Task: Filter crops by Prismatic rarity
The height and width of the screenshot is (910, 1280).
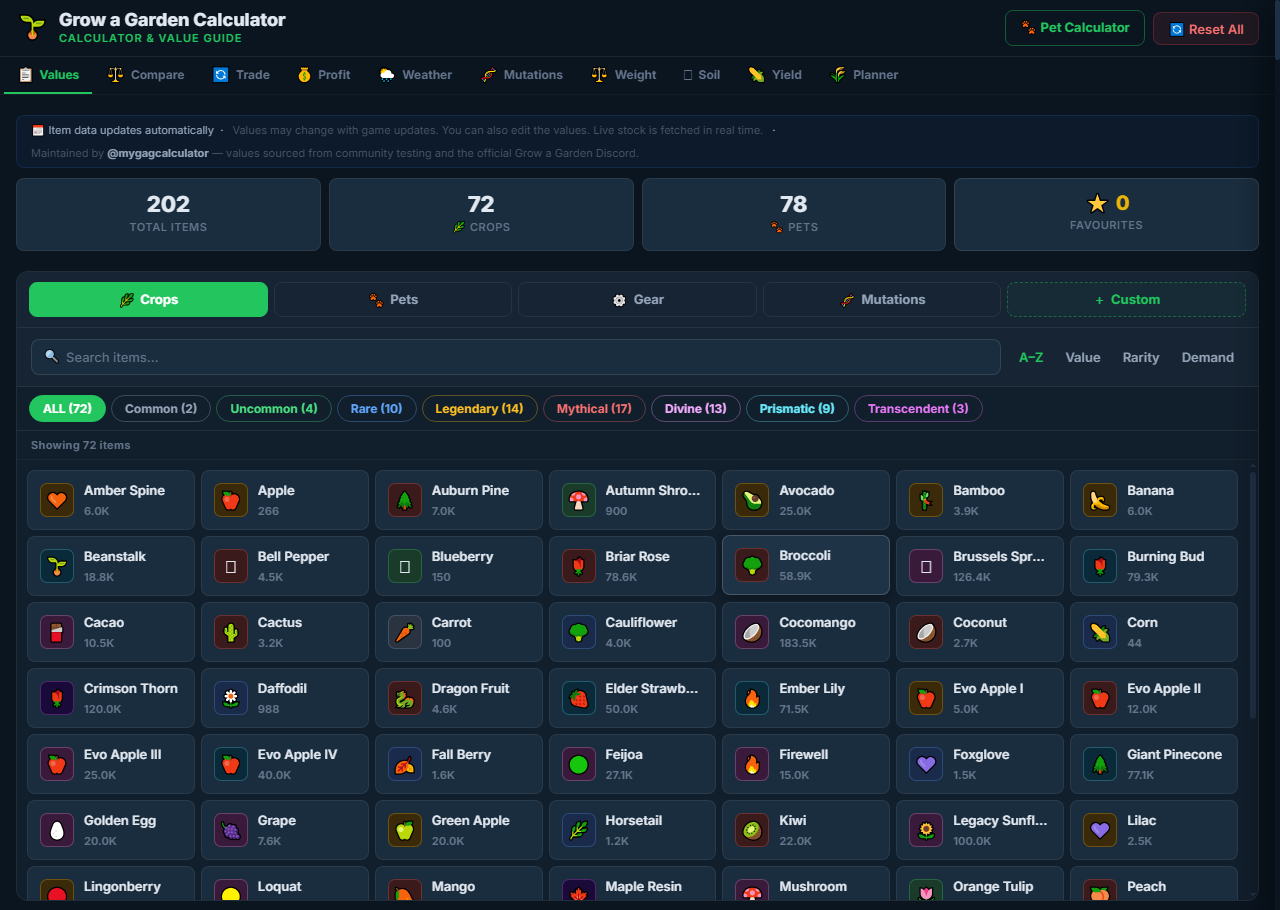Action: coord(797,408)
